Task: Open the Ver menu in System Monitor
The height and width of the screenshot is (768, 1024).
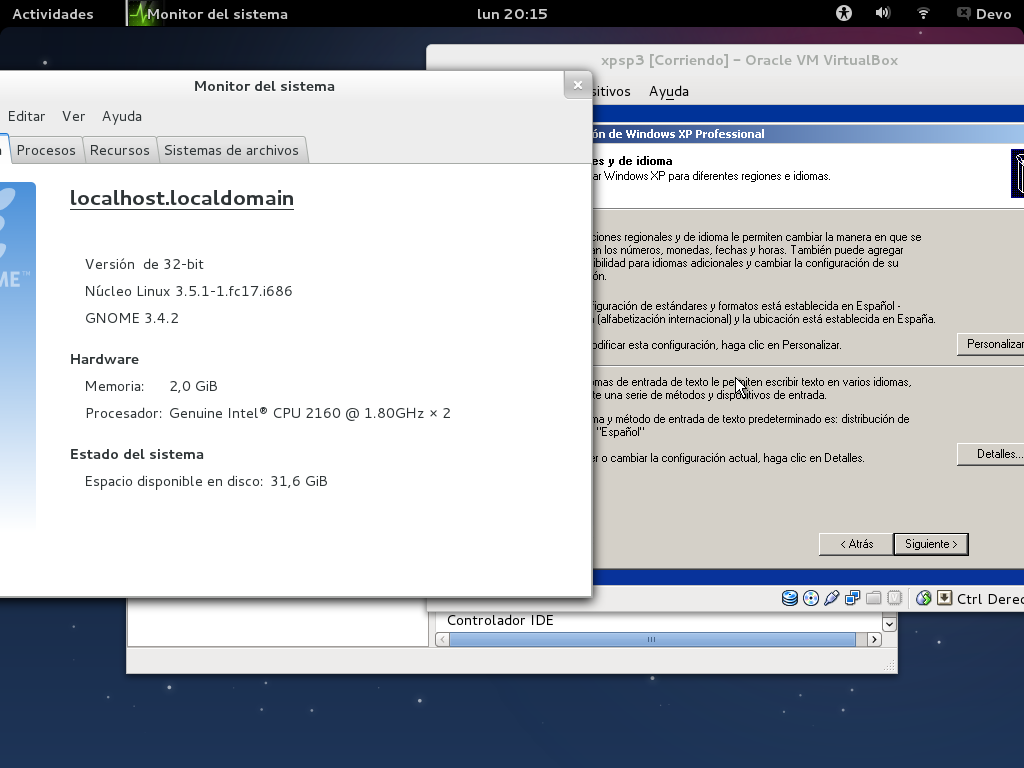Action: coord(73,116)
